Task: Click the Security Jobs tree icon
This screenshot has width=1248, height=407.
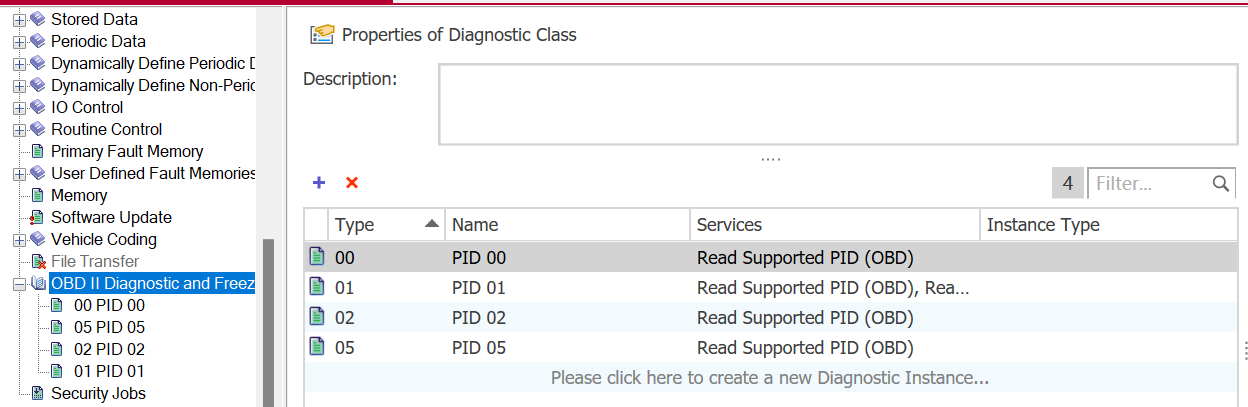Action: (x=37, y=394)
